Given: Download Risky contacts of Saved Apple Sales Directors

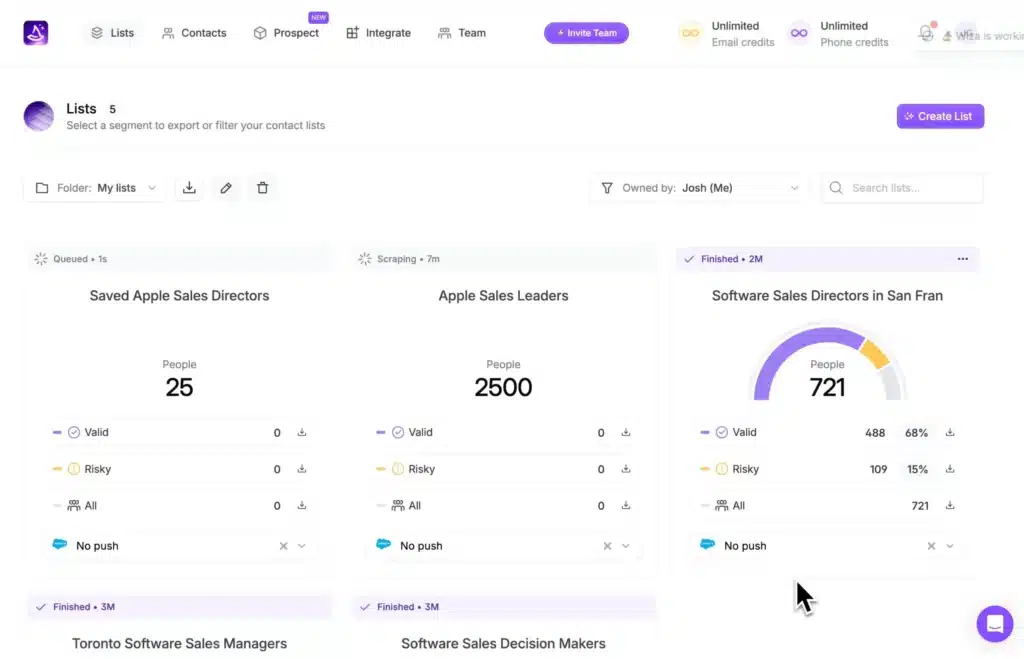Looking at the screenshot, I should coord(302,469).
